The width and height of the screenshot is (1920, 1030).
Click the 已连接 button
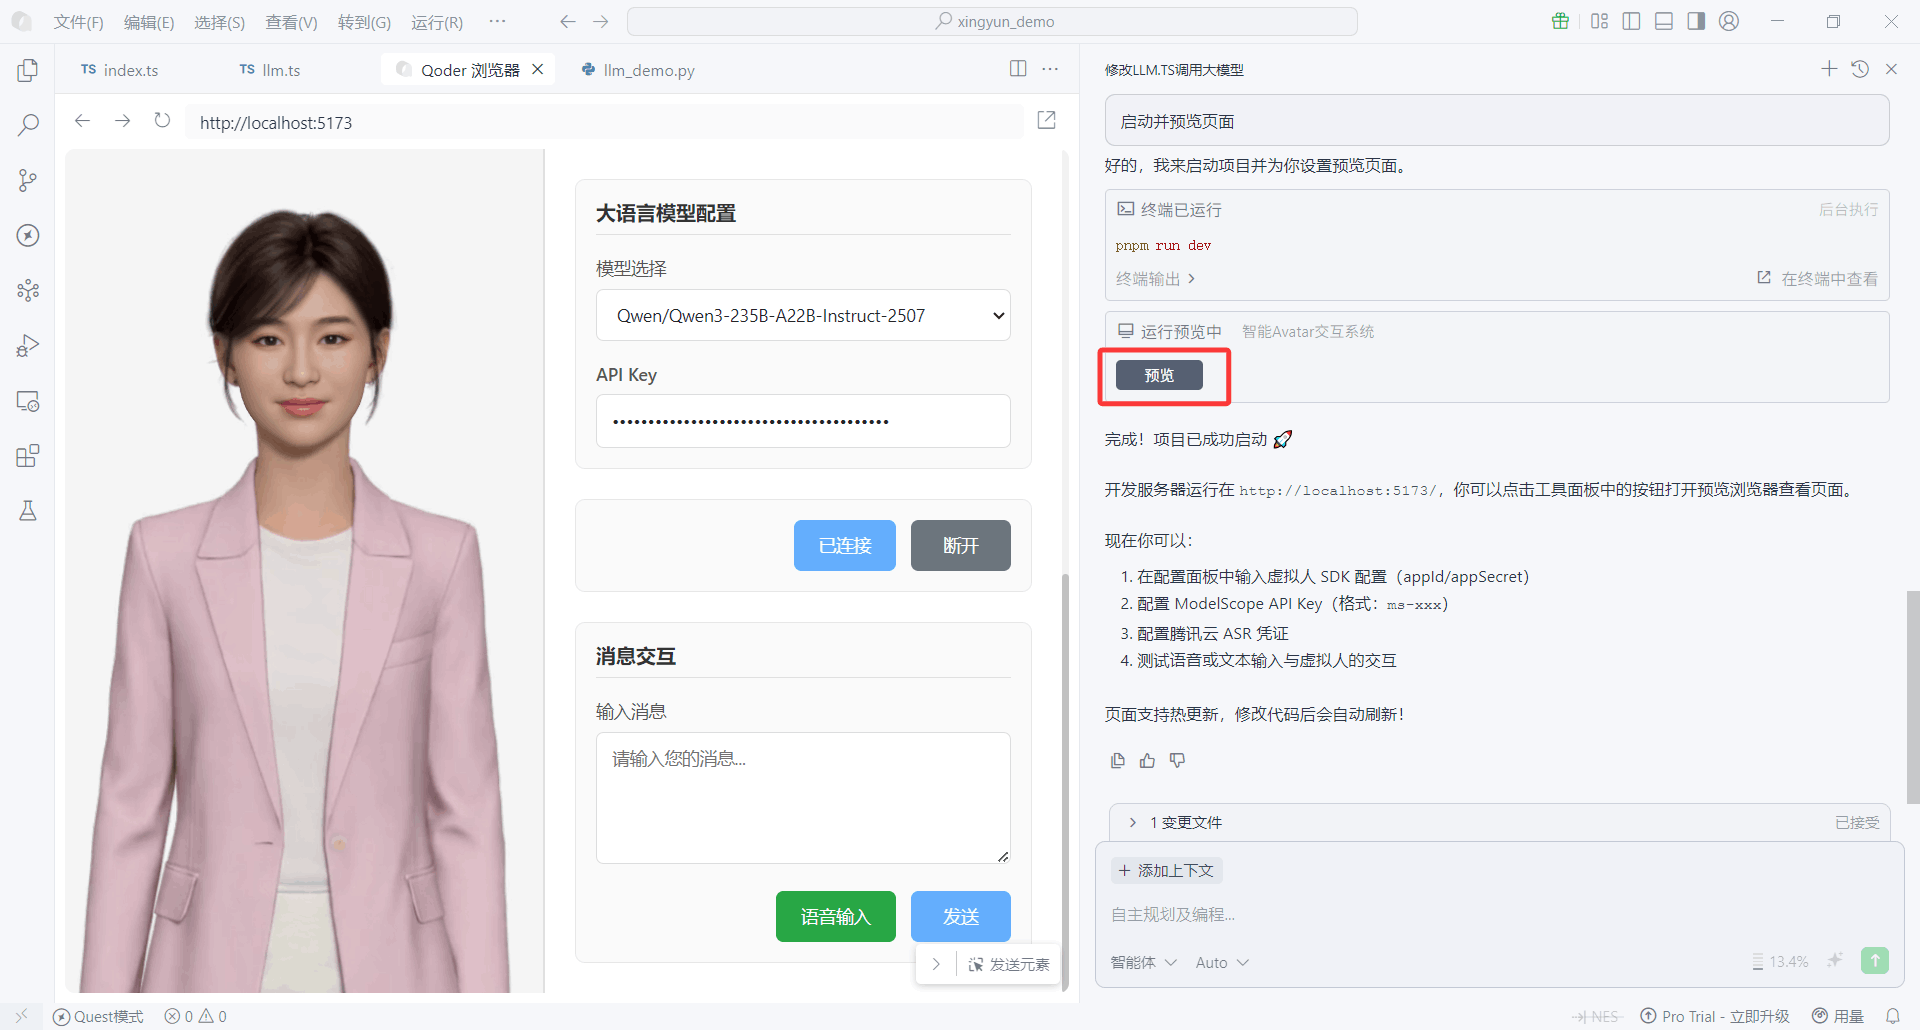click(845, 545)
